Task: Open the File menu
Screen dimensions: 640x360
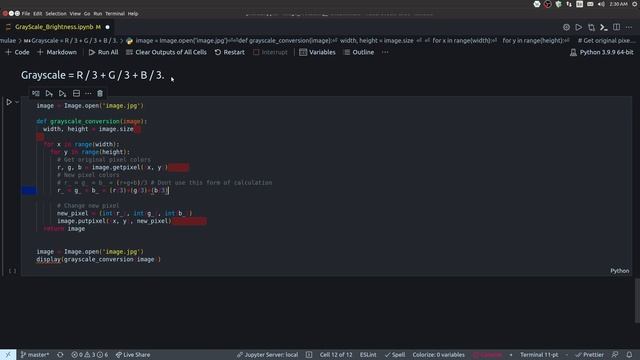Action: pyautogui.click(x=26, y=13)
